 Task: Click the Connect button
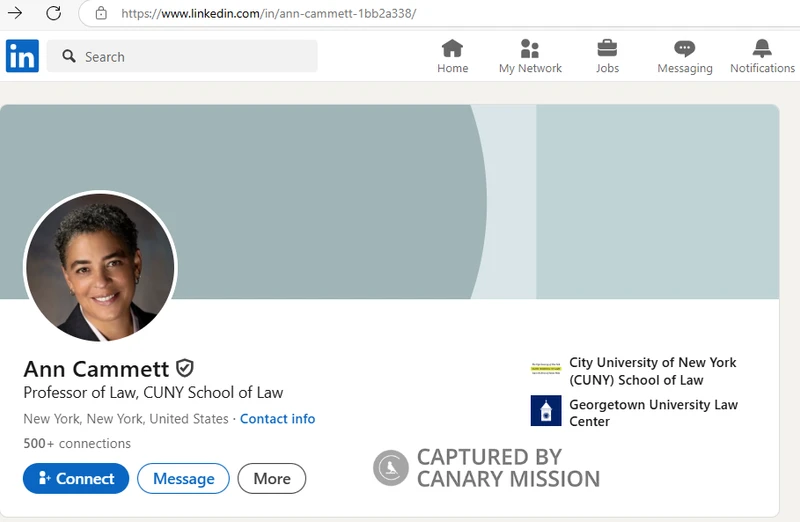[x=76, y=478]
